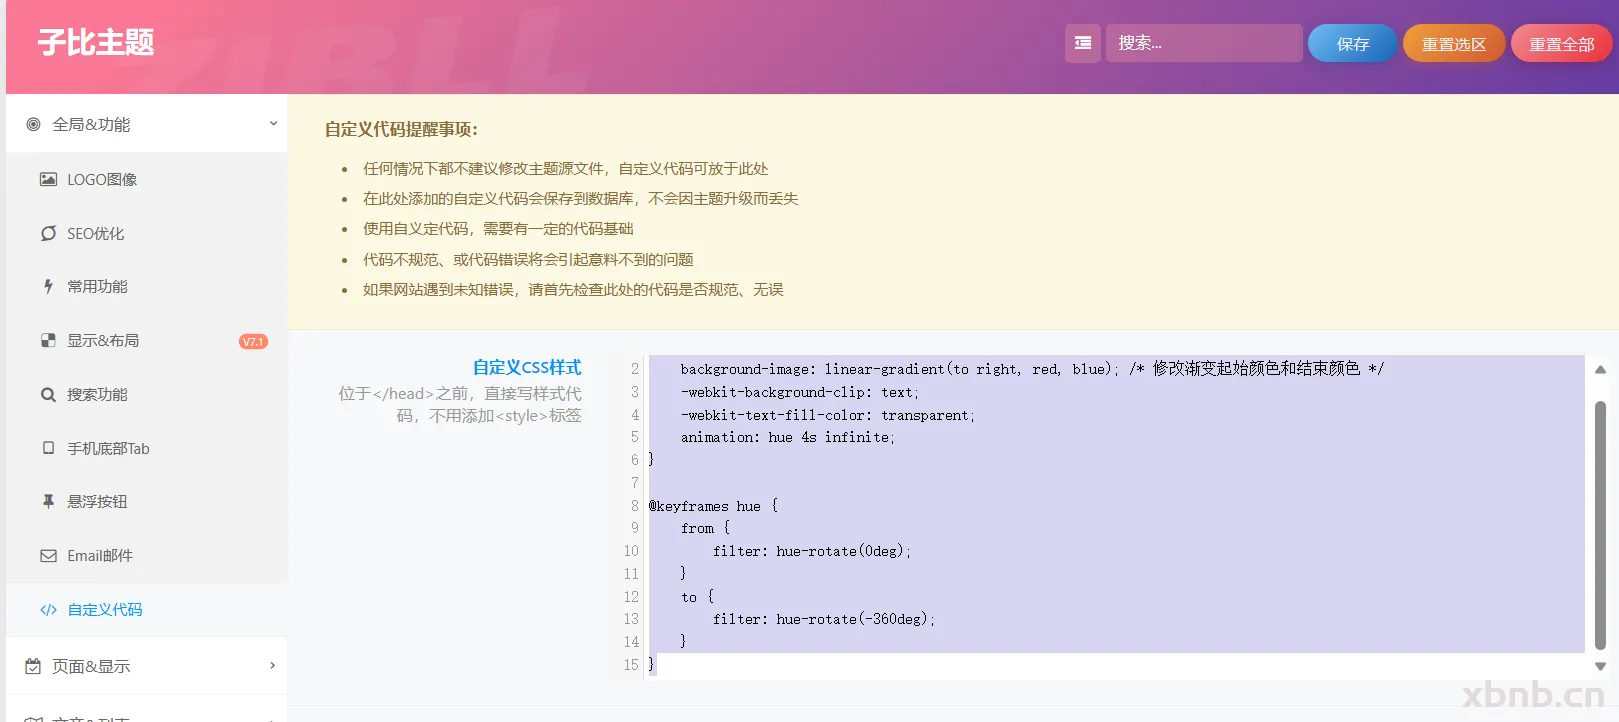This screenshot has width=1619, height=722.
Task: Click the expand-all list icon beside search
Action: [1082, 43]
